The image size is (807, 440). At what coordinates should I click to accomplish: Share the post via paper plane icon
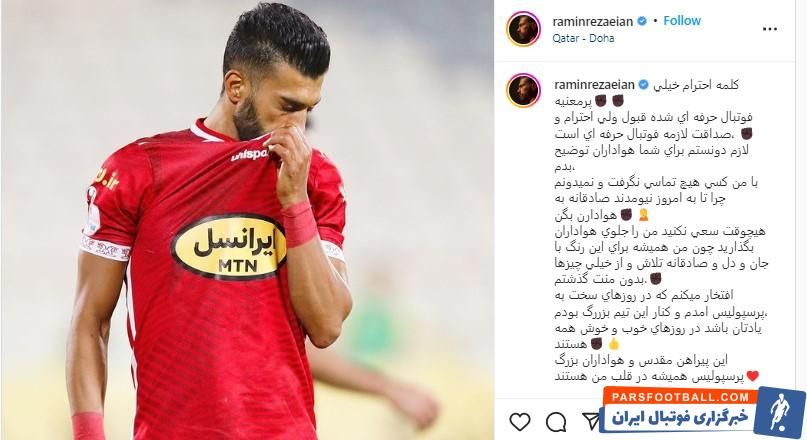click(590, 421)
